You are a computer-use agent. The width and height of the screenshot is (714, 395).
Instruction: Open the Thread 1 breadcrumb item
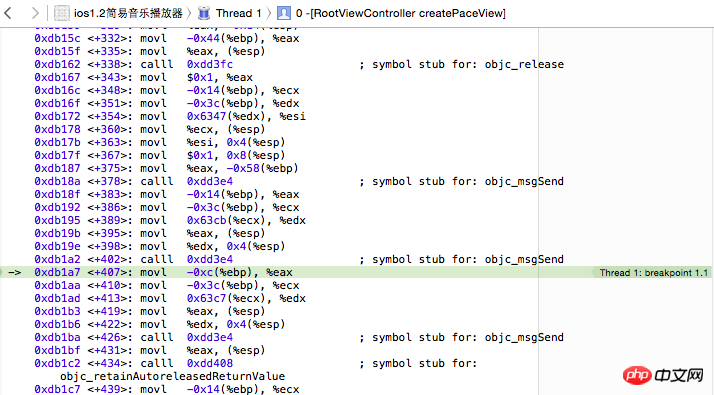[x=239, y=13]
